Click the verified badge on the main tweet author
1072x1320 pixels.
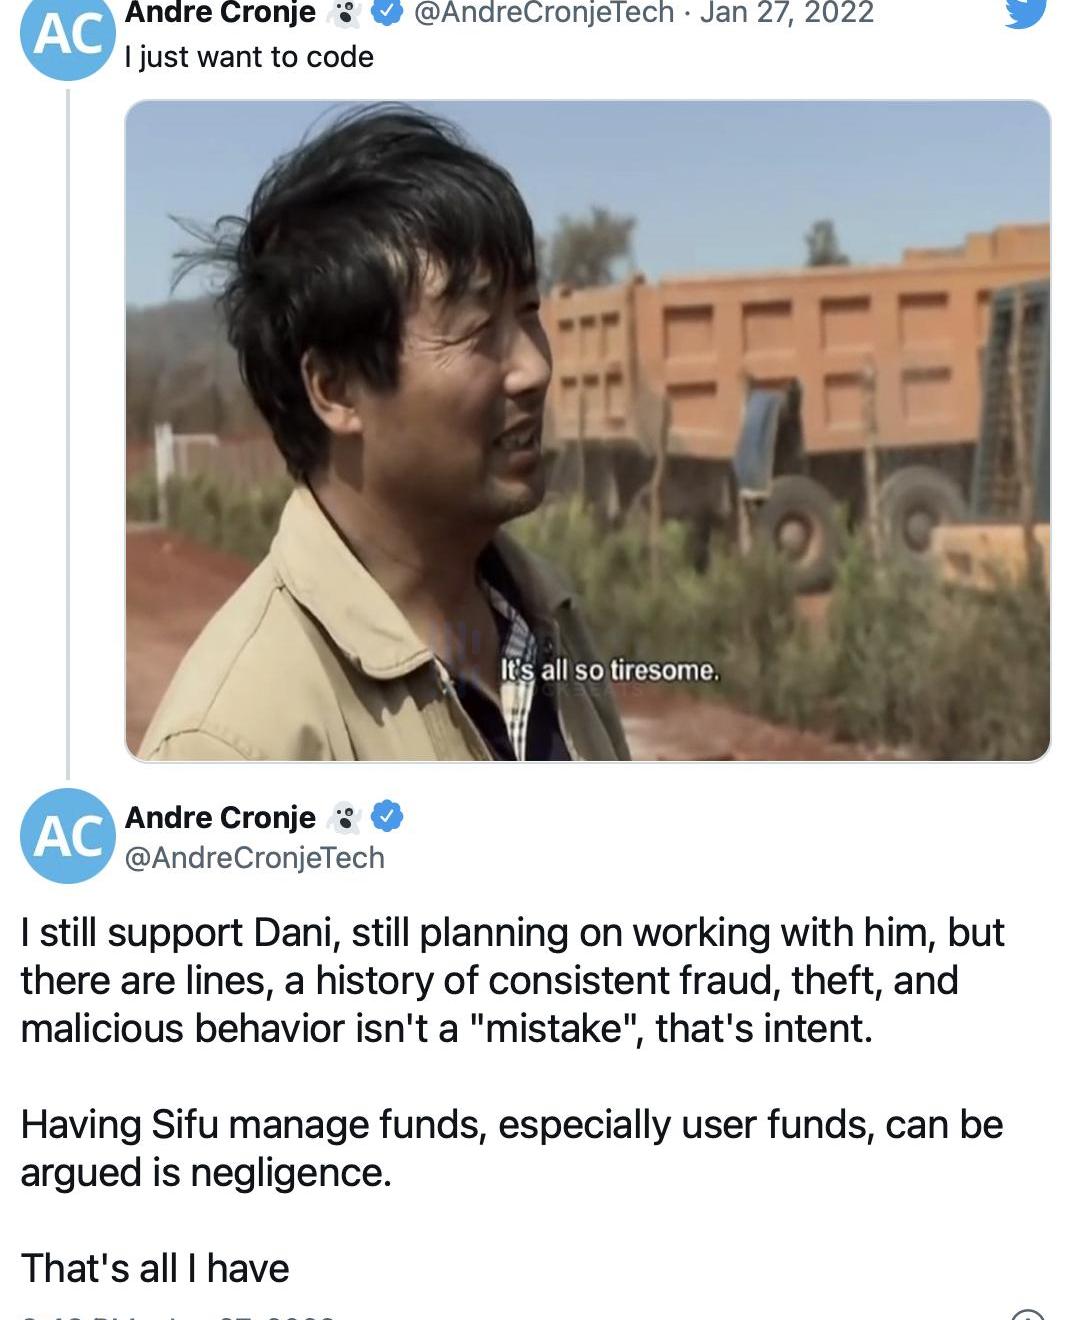coord(387,817)
